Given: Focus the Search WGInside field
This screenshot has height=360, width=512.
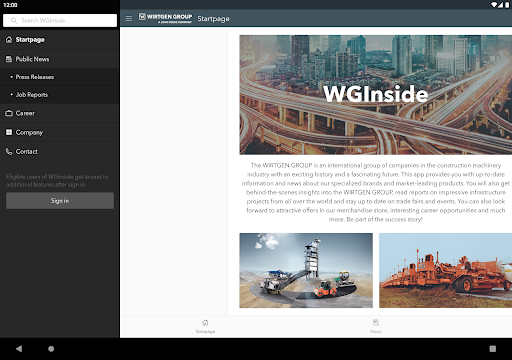Looking at the screenshot, I should click(x=60, y=21).
